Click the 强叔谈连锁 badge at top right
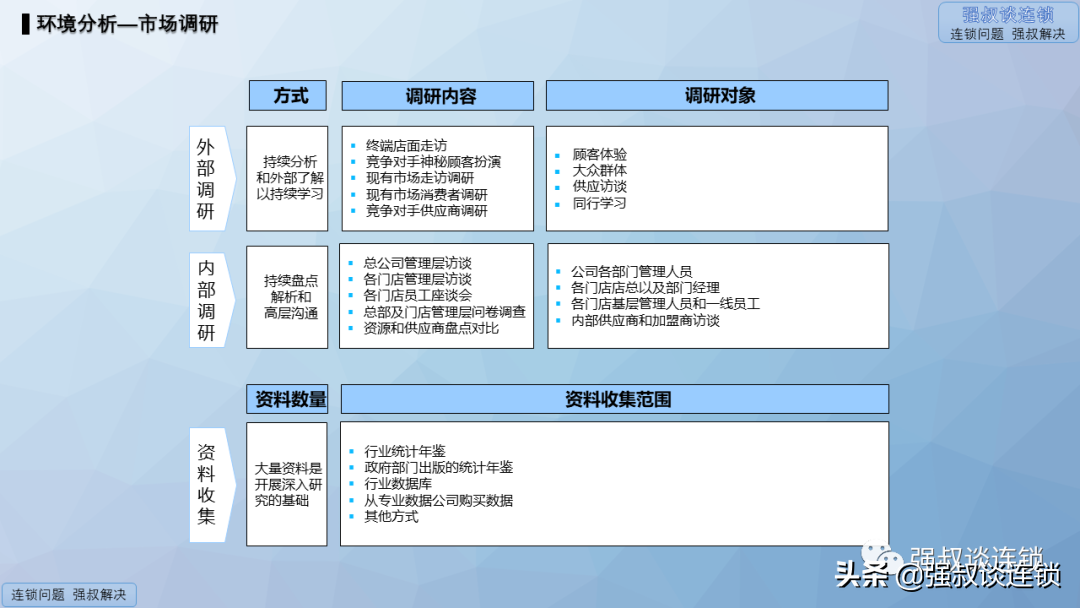This screenshot has height=608, width=1080. (1008, 23)
